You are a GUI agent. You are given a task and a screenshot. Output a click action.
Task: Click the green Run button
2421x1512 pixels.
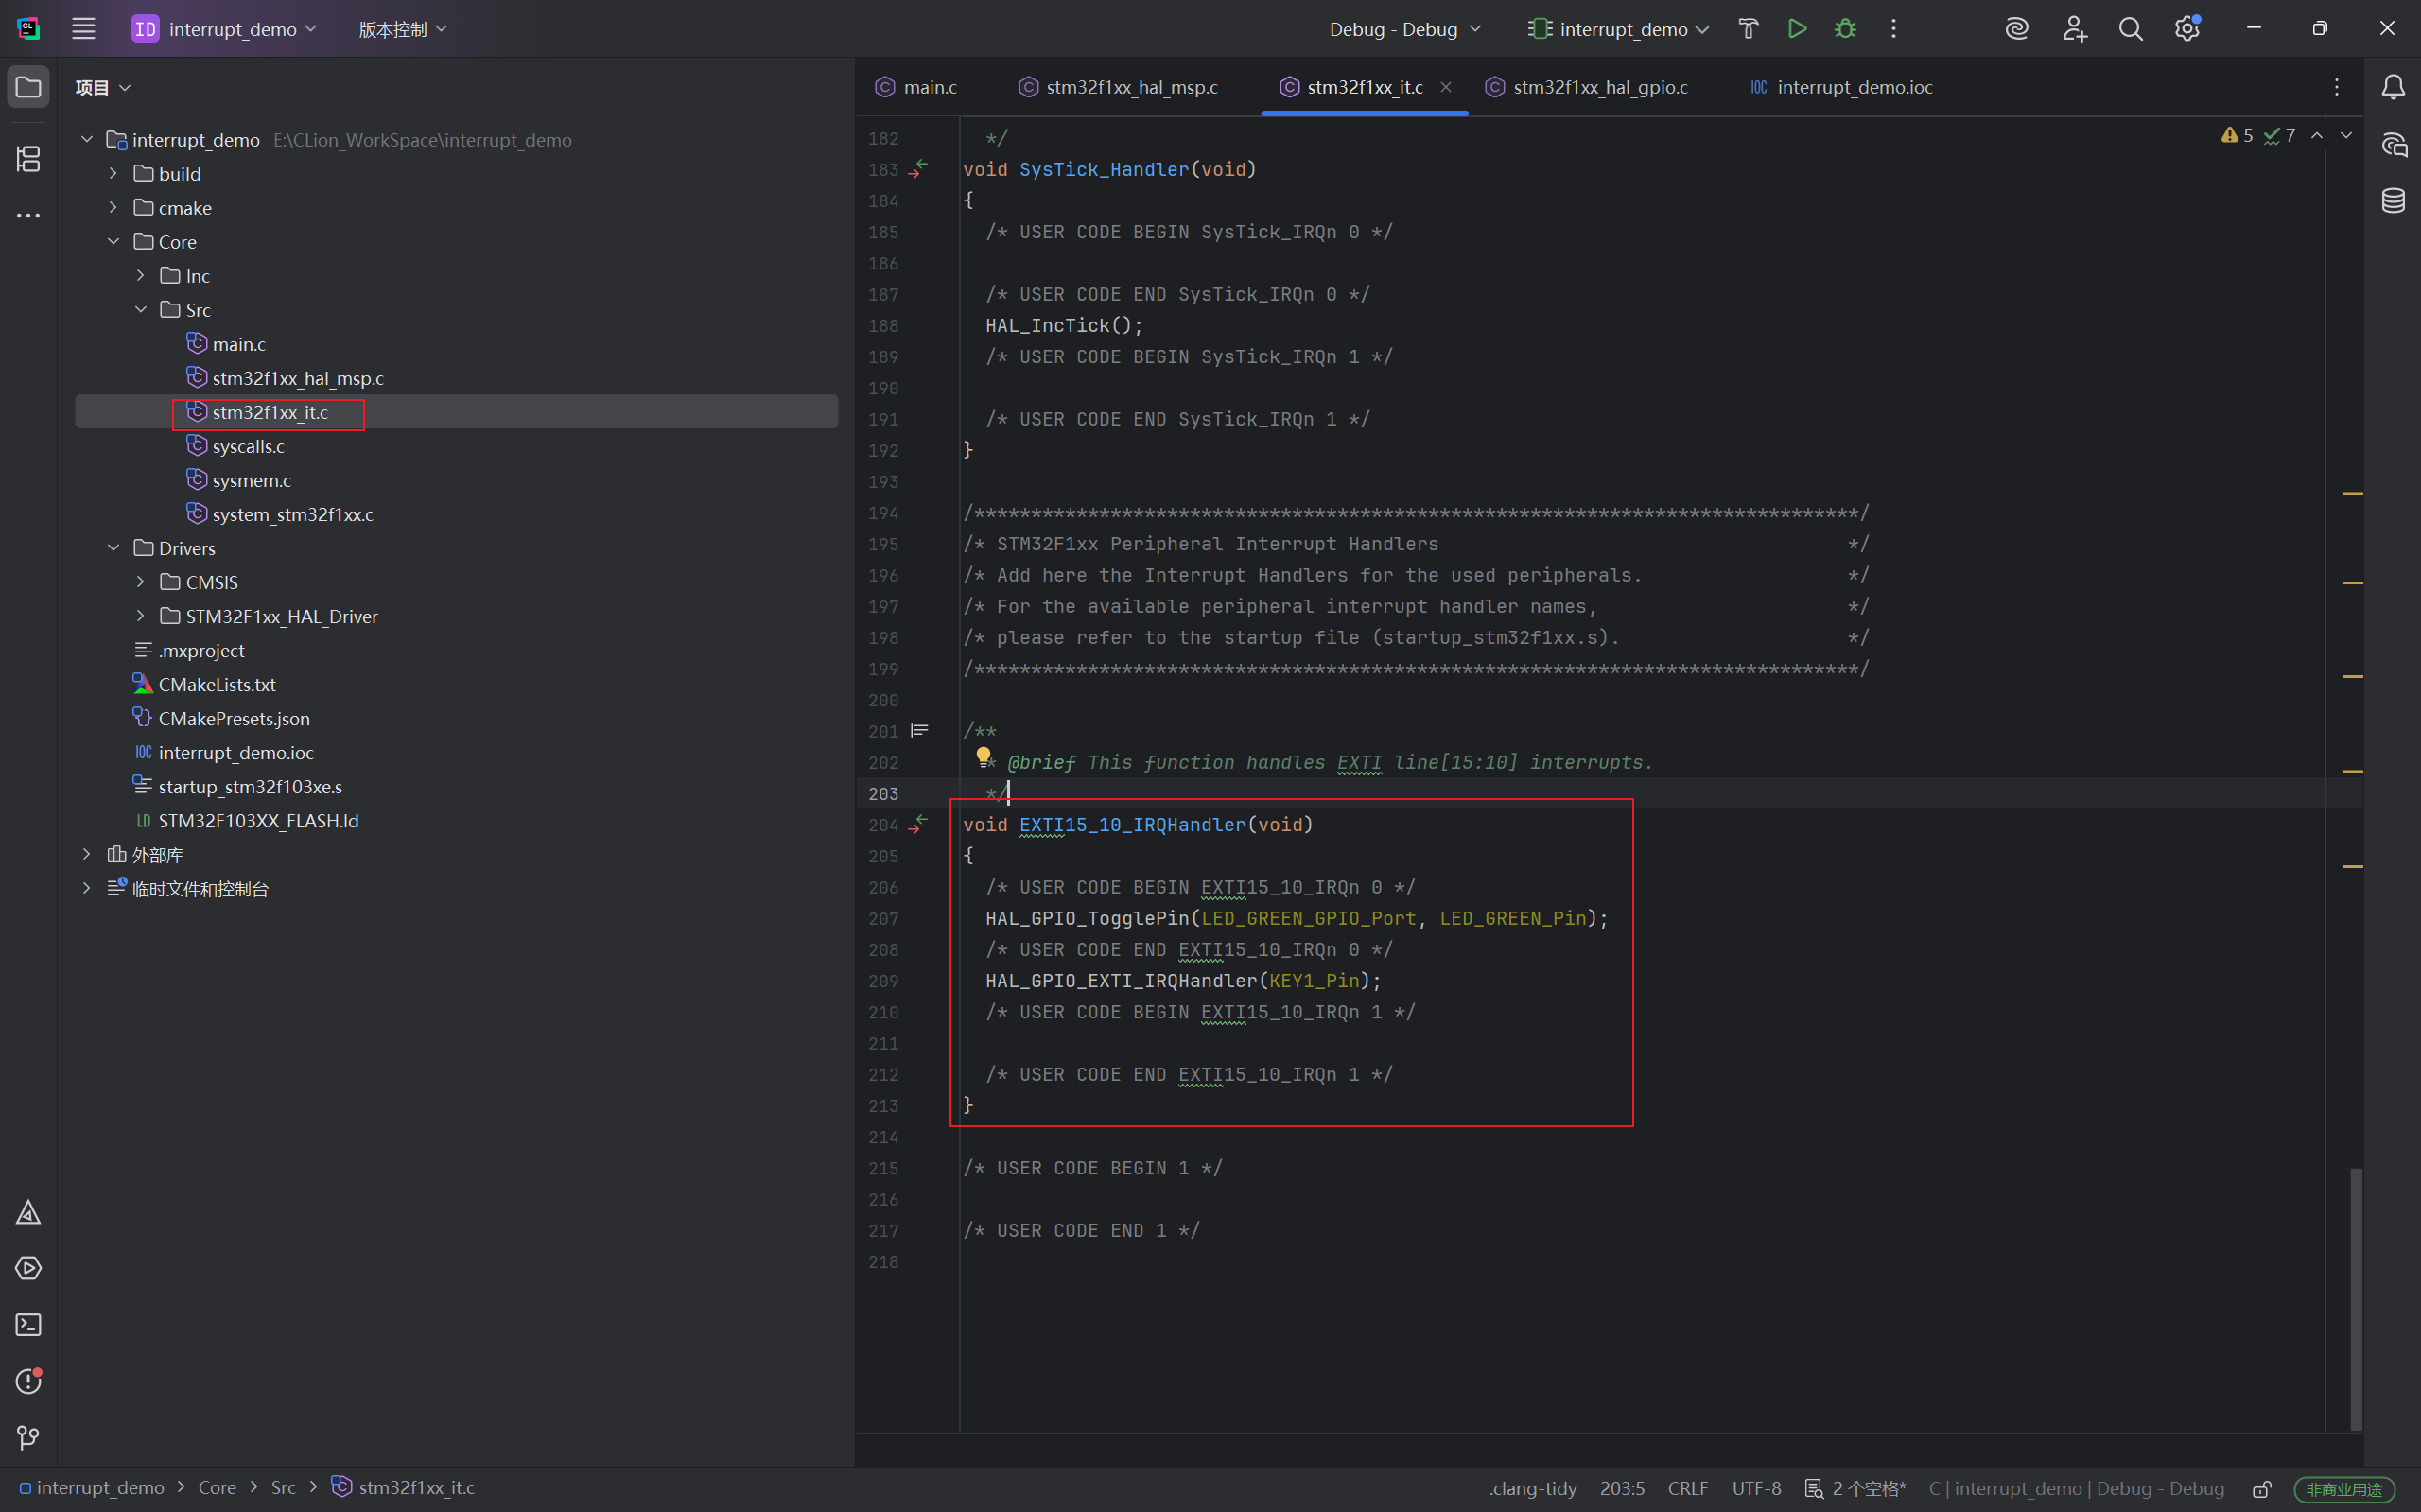pyautogui.click(x=1797, y=29)
